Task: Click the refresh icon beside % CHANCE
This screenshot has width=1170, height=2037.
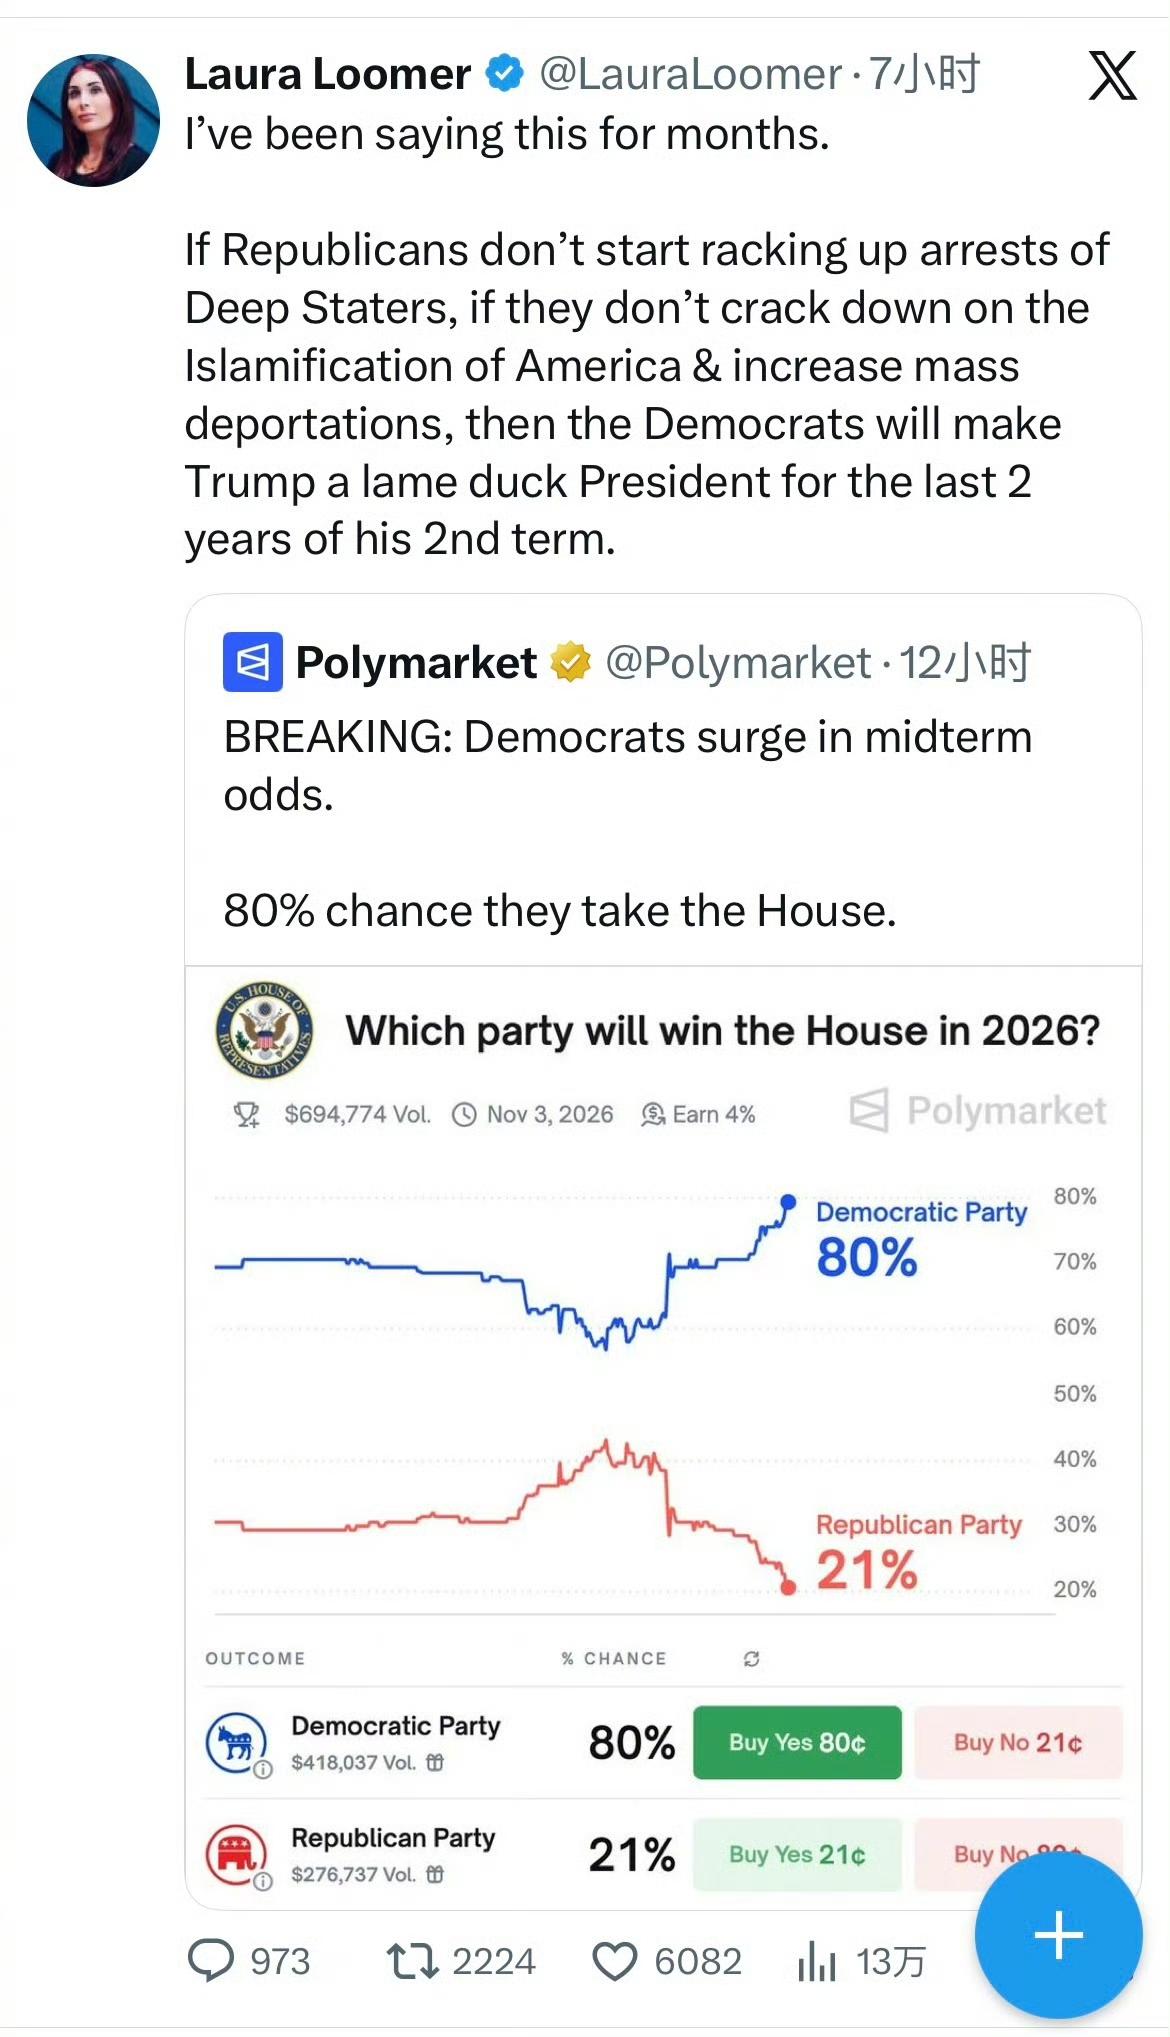Action: (752, 1659)
